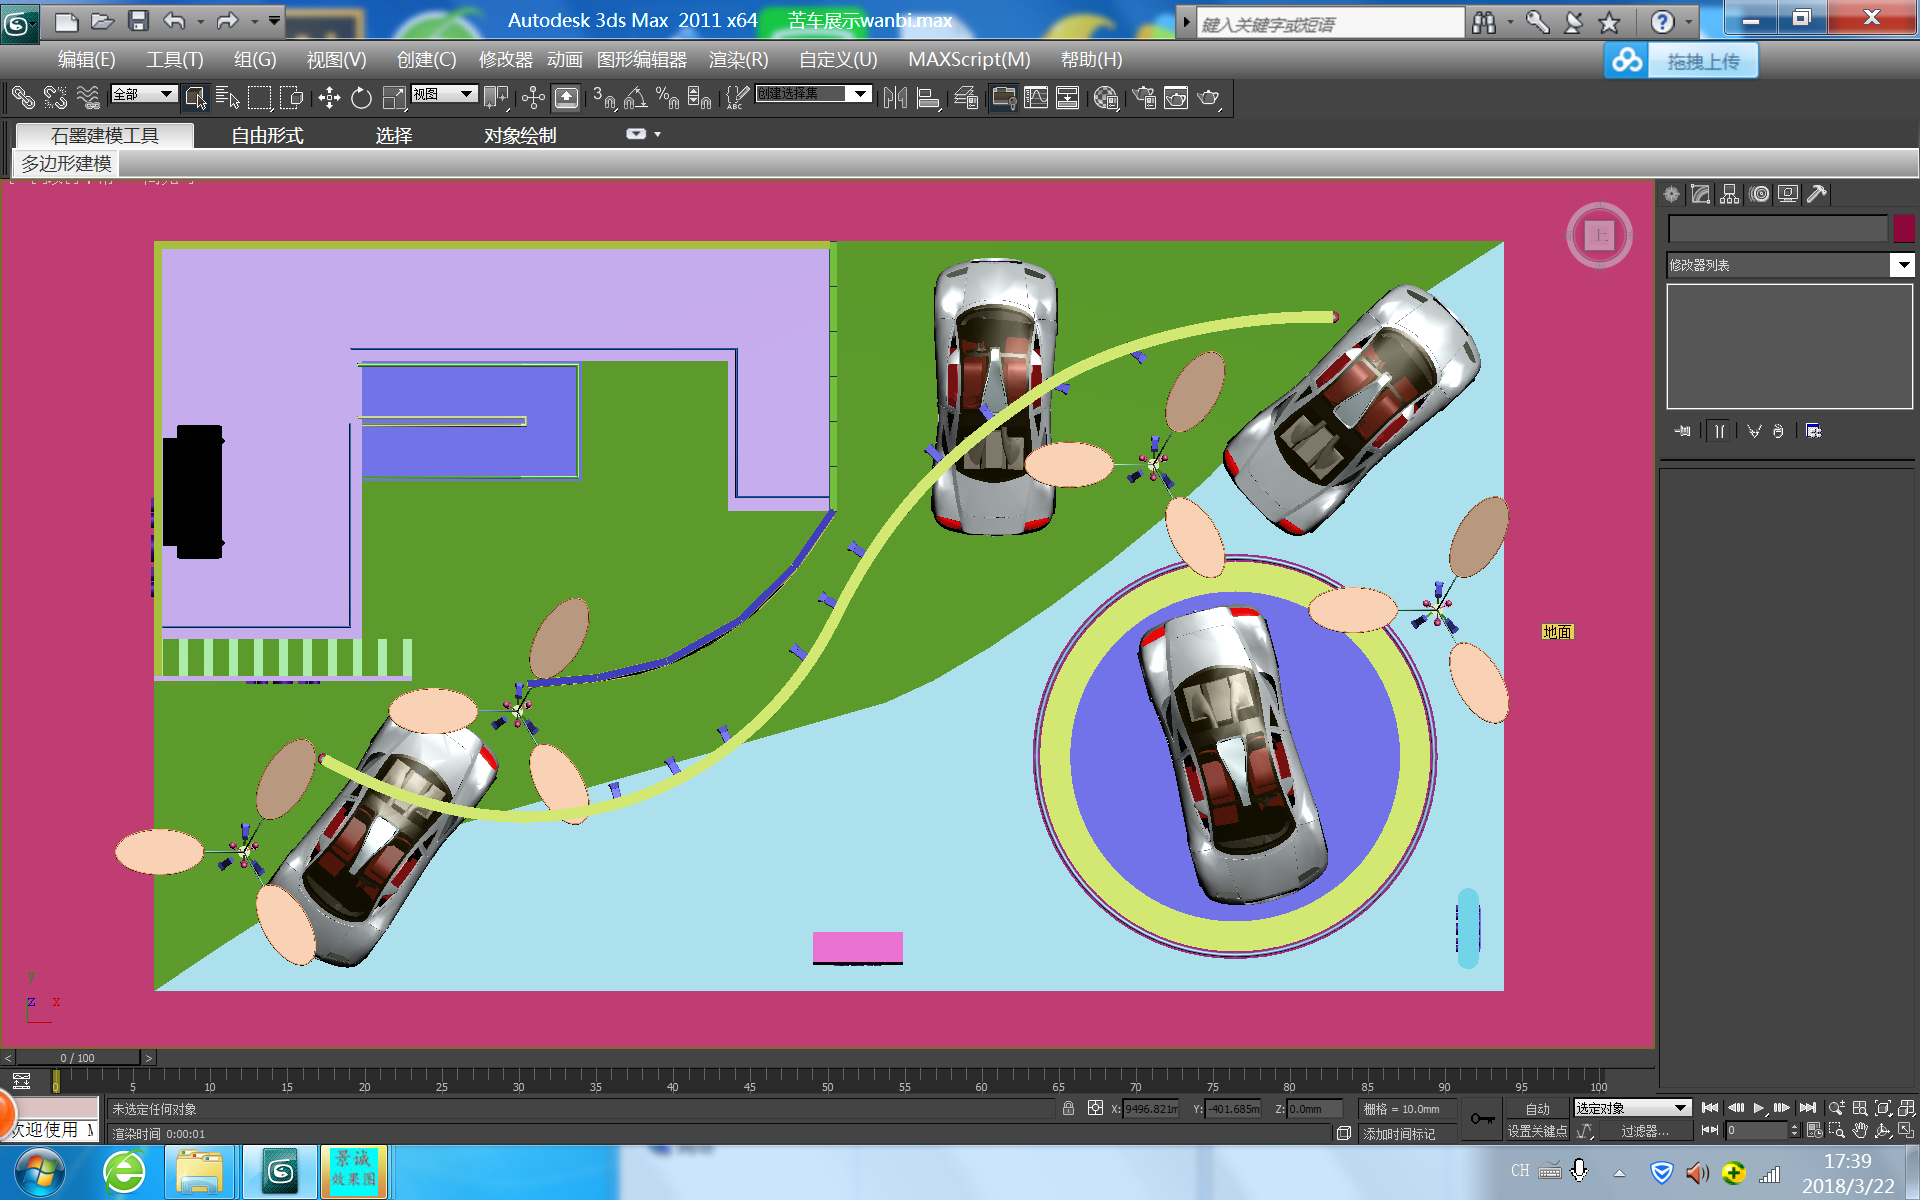Click the 拖拽上传 upload button

[x=1703, y=62]
